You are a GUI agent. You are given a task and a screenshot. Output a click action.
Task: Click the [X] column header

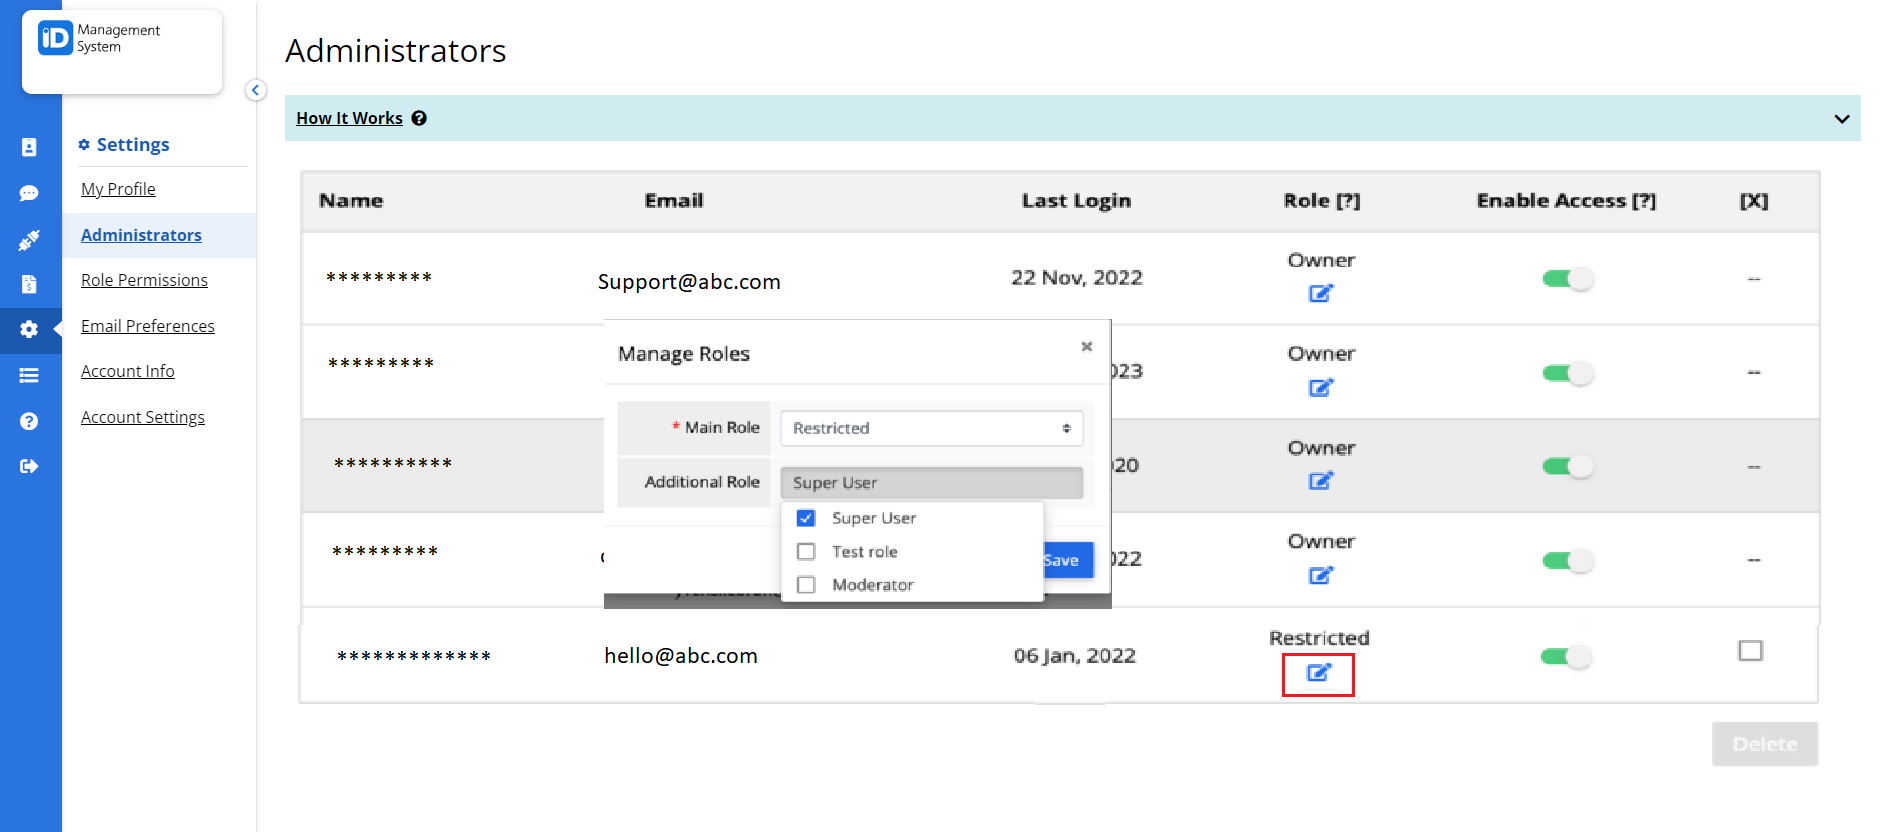coord(1754,201)
